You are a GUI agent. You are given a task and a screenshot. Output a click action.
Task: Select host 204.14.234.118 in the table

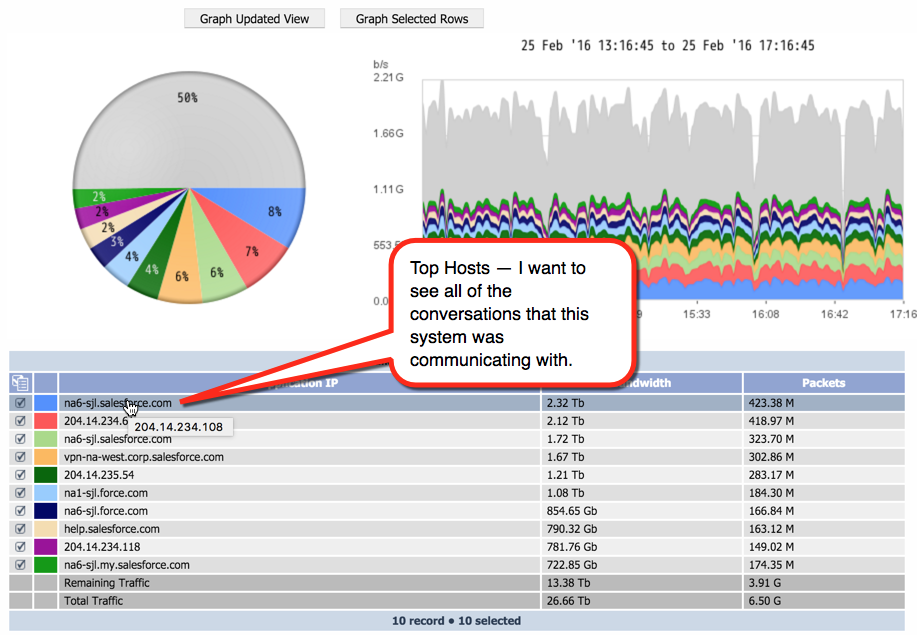tap(102, 547)
